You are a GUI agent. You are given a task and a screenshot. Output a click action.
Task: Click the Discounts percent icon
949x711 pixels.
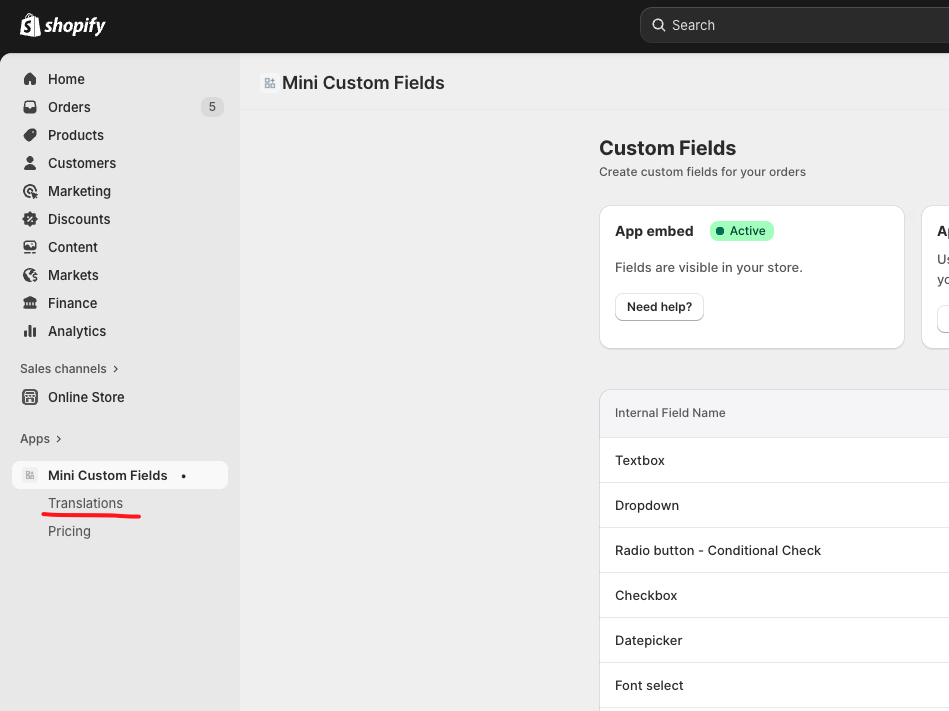[x=30, y=219]
